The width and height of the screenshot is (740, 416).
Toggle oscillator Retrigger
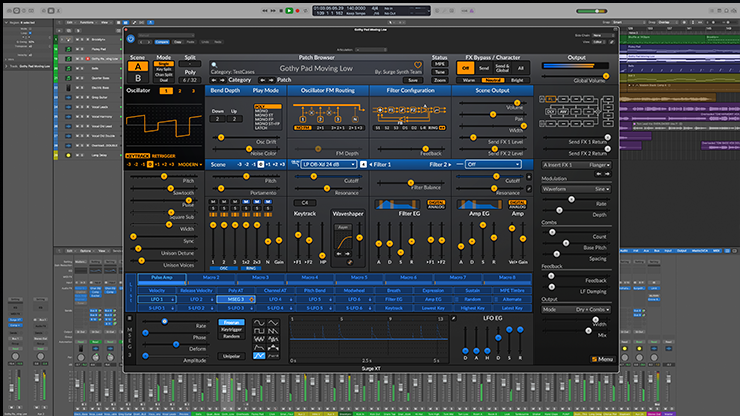pos(163,156)
